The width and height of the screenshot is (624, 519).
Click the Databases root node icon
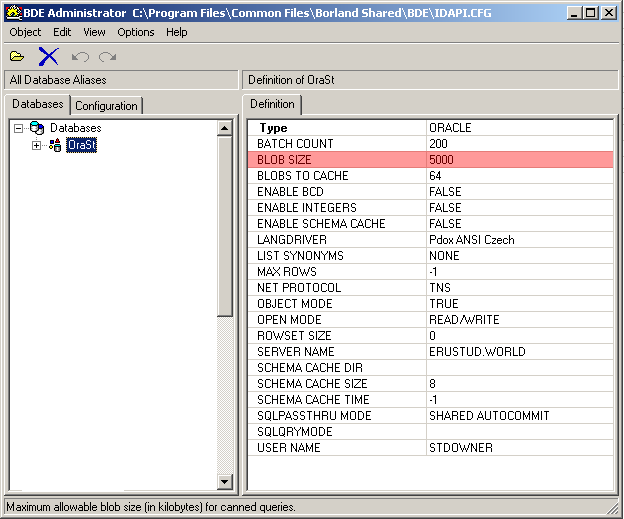pos(37,128)
